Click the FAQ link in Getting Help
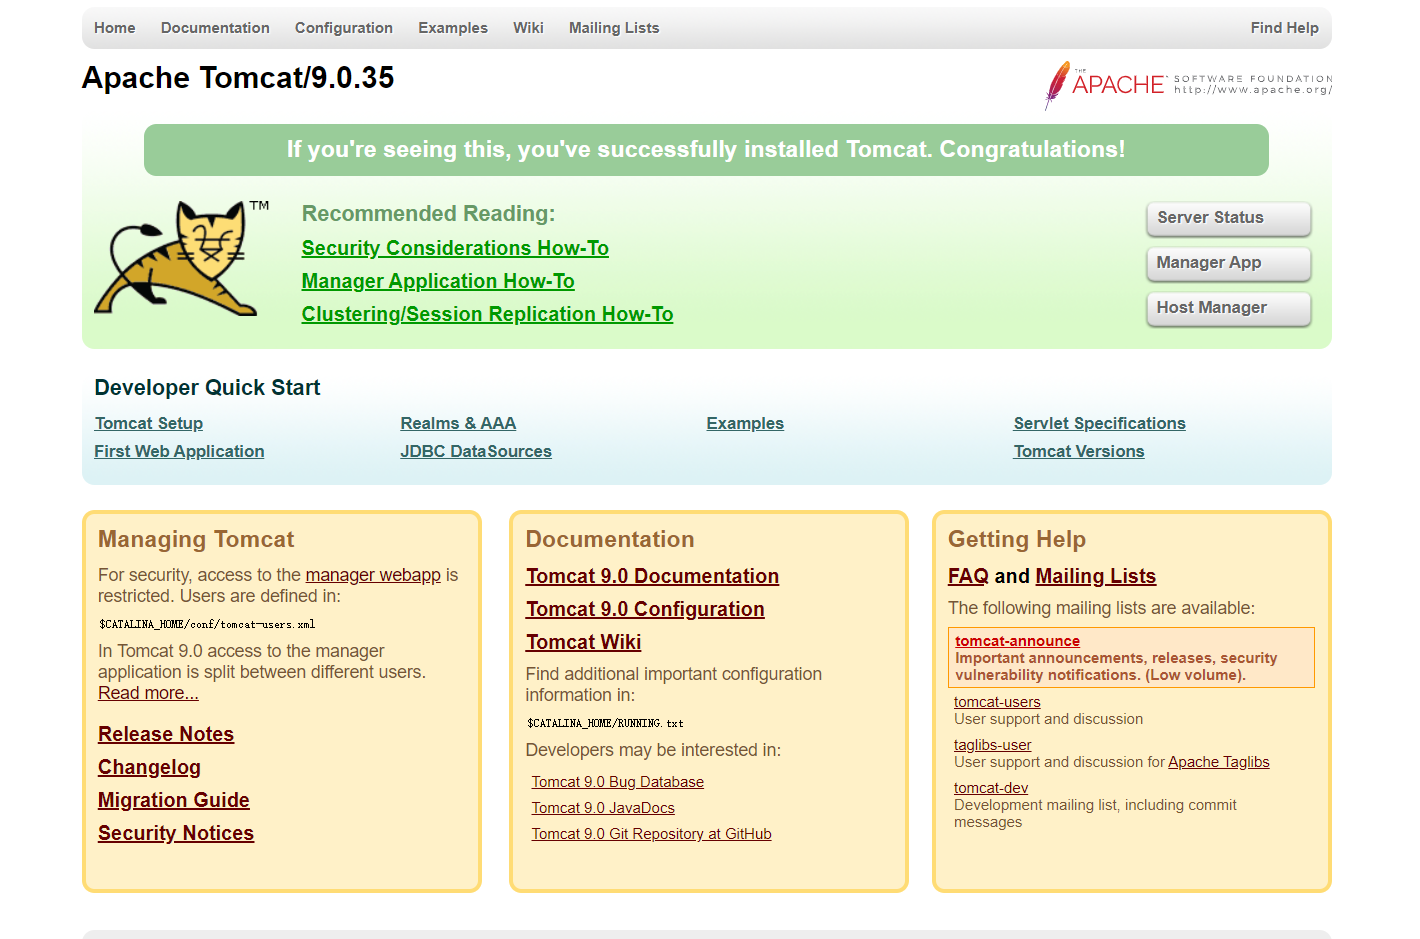Screen dimensions: 1420x939 tap(968, 576)
